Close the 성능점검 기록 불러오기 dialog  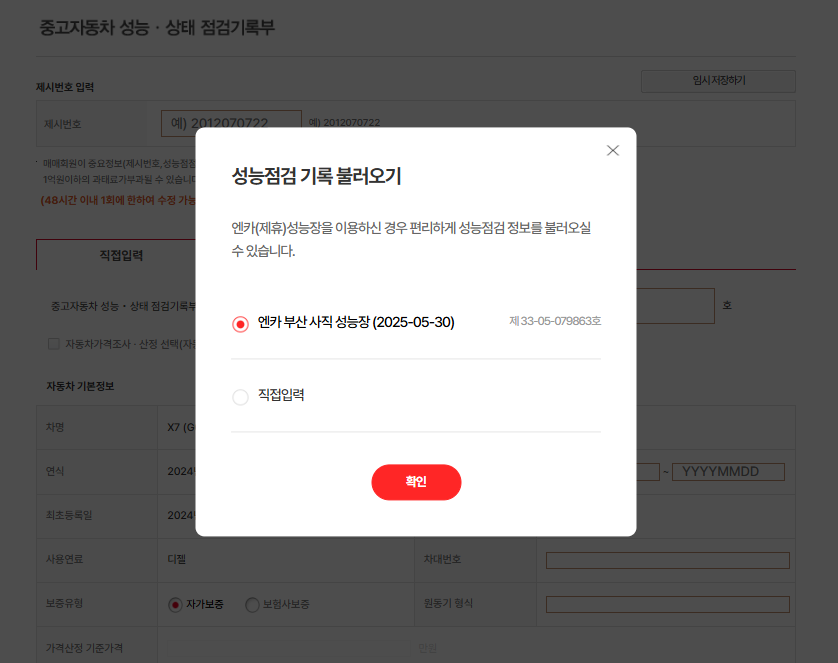612,151
